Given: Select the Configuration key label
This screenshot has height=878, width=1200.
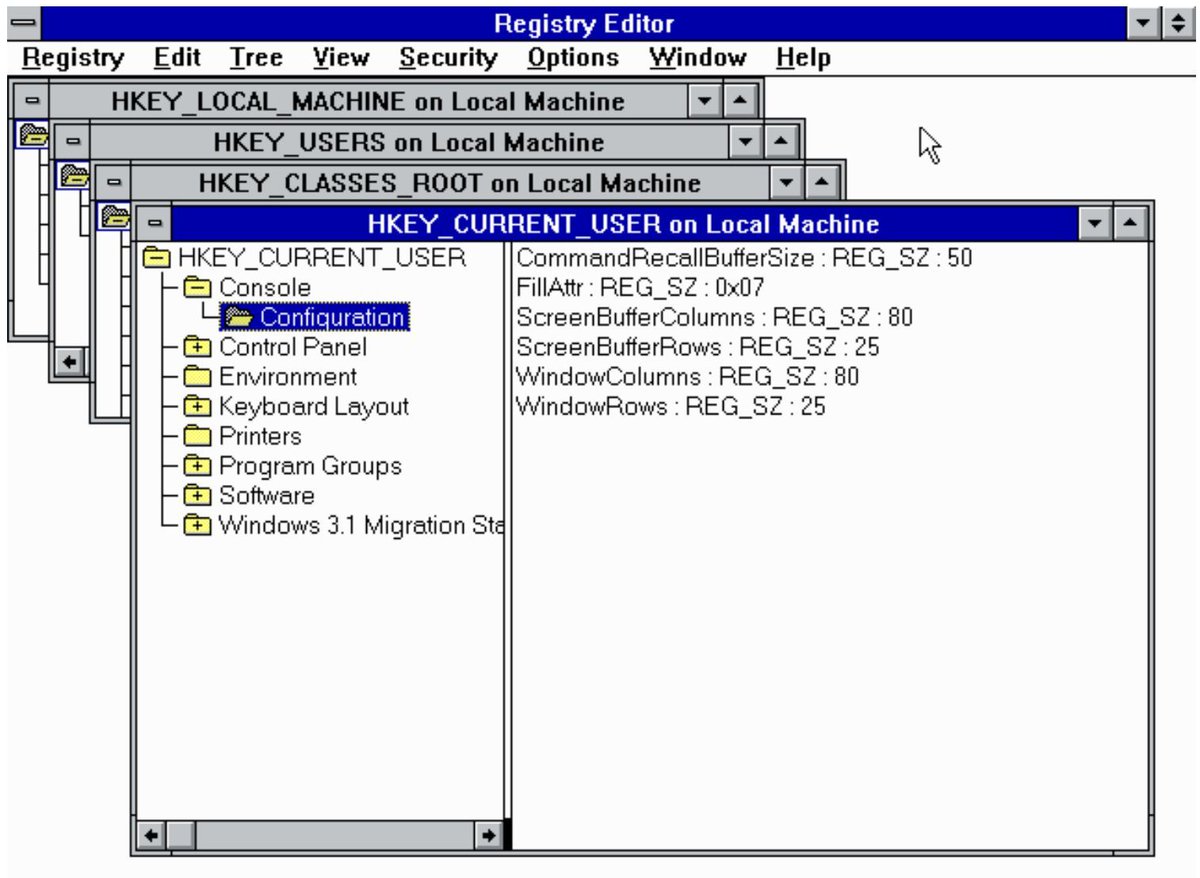Looking at the screenshot, I should pos(332,318).
